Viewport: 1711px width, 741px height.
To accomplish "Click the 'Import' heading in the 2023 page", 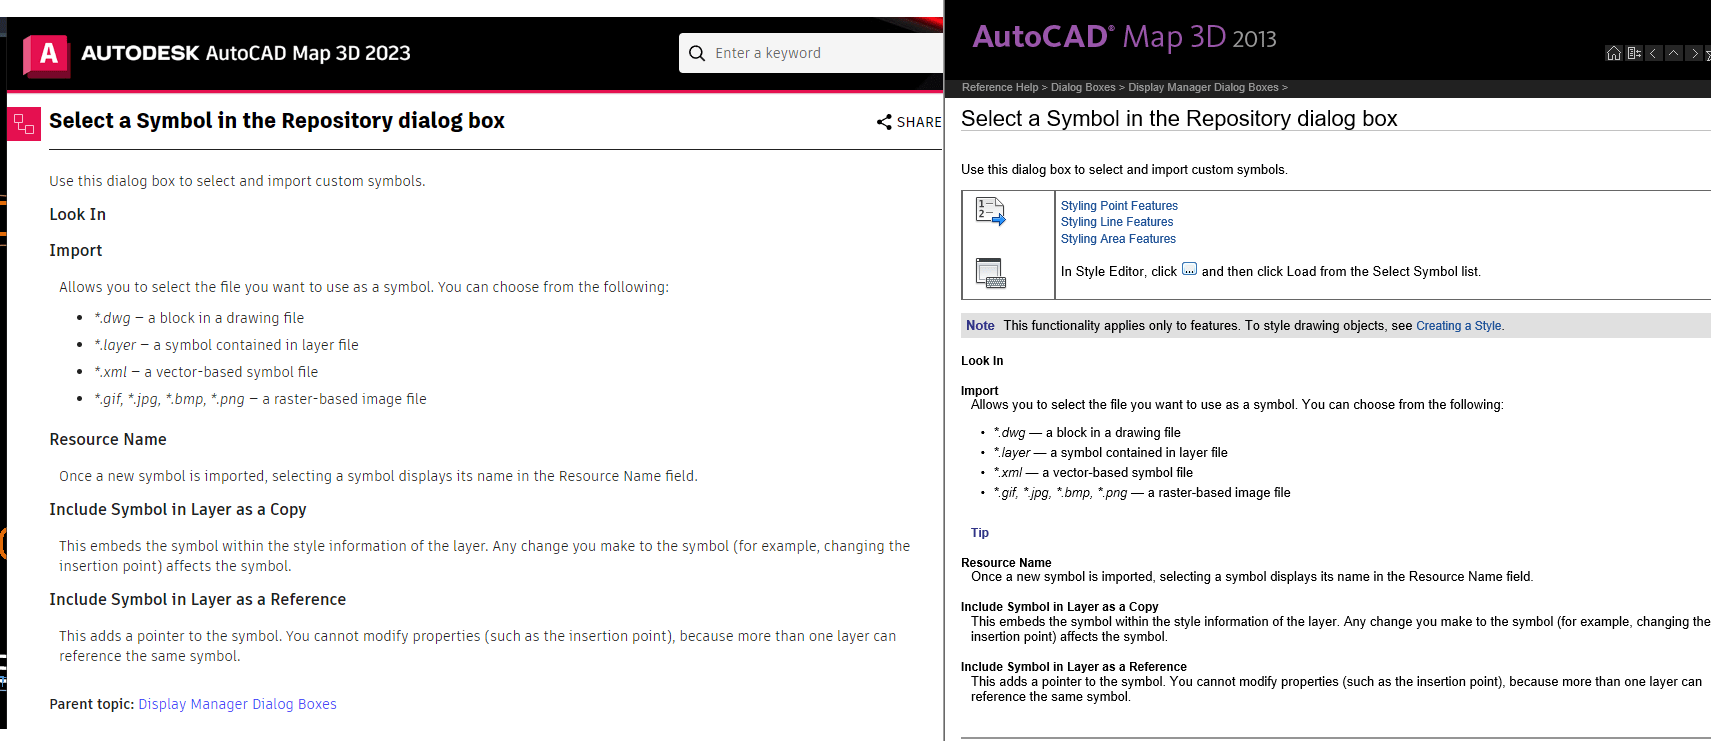I will (x=76, y=251).
